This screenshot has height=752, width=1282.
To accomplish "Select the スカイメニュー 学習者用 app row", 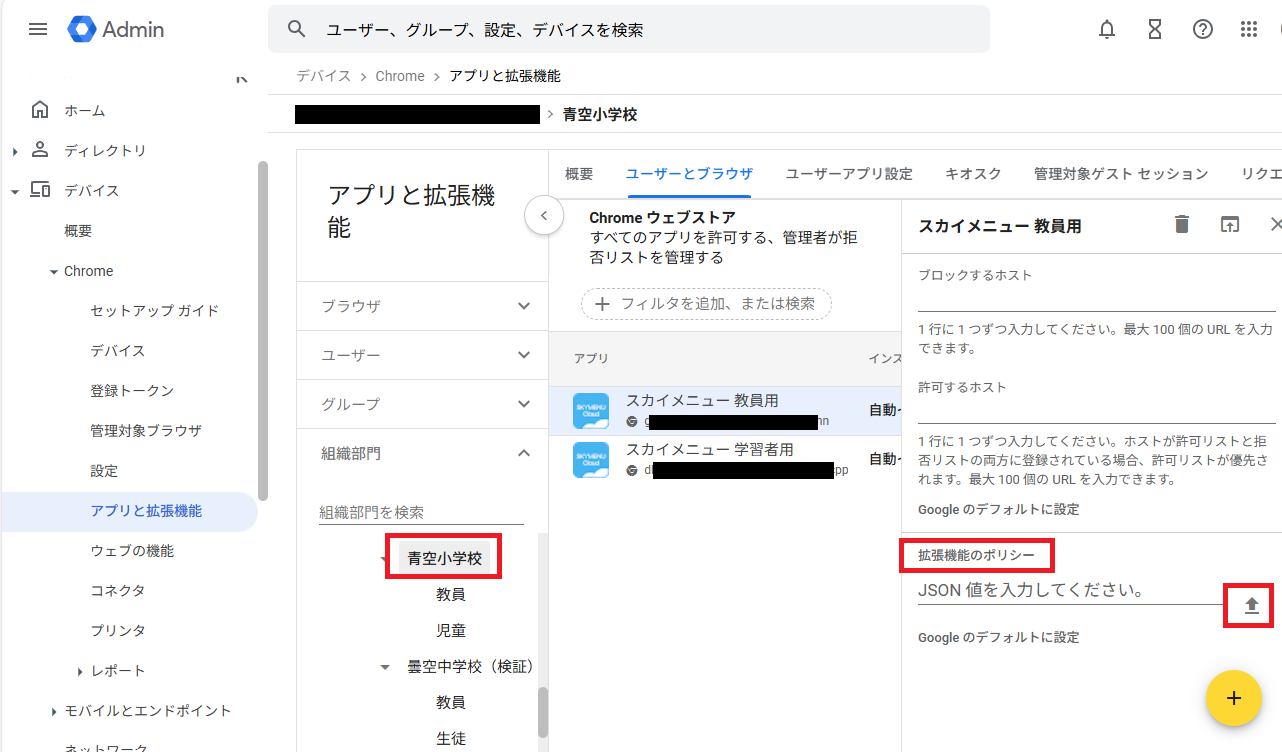I will [x=710, y=459].
